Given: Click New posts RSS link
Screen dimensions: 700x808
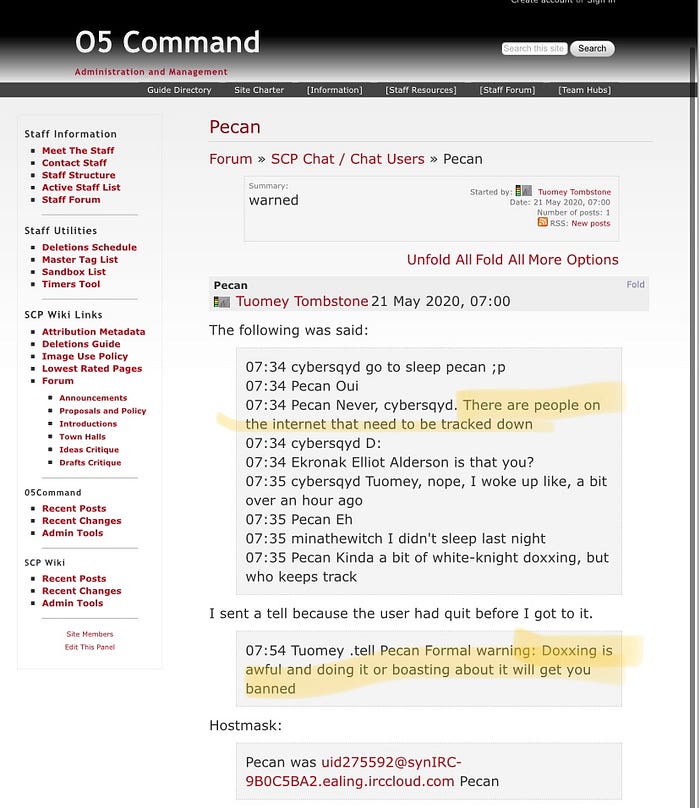Looking at the screenshot, I should [x=590, y=224].
